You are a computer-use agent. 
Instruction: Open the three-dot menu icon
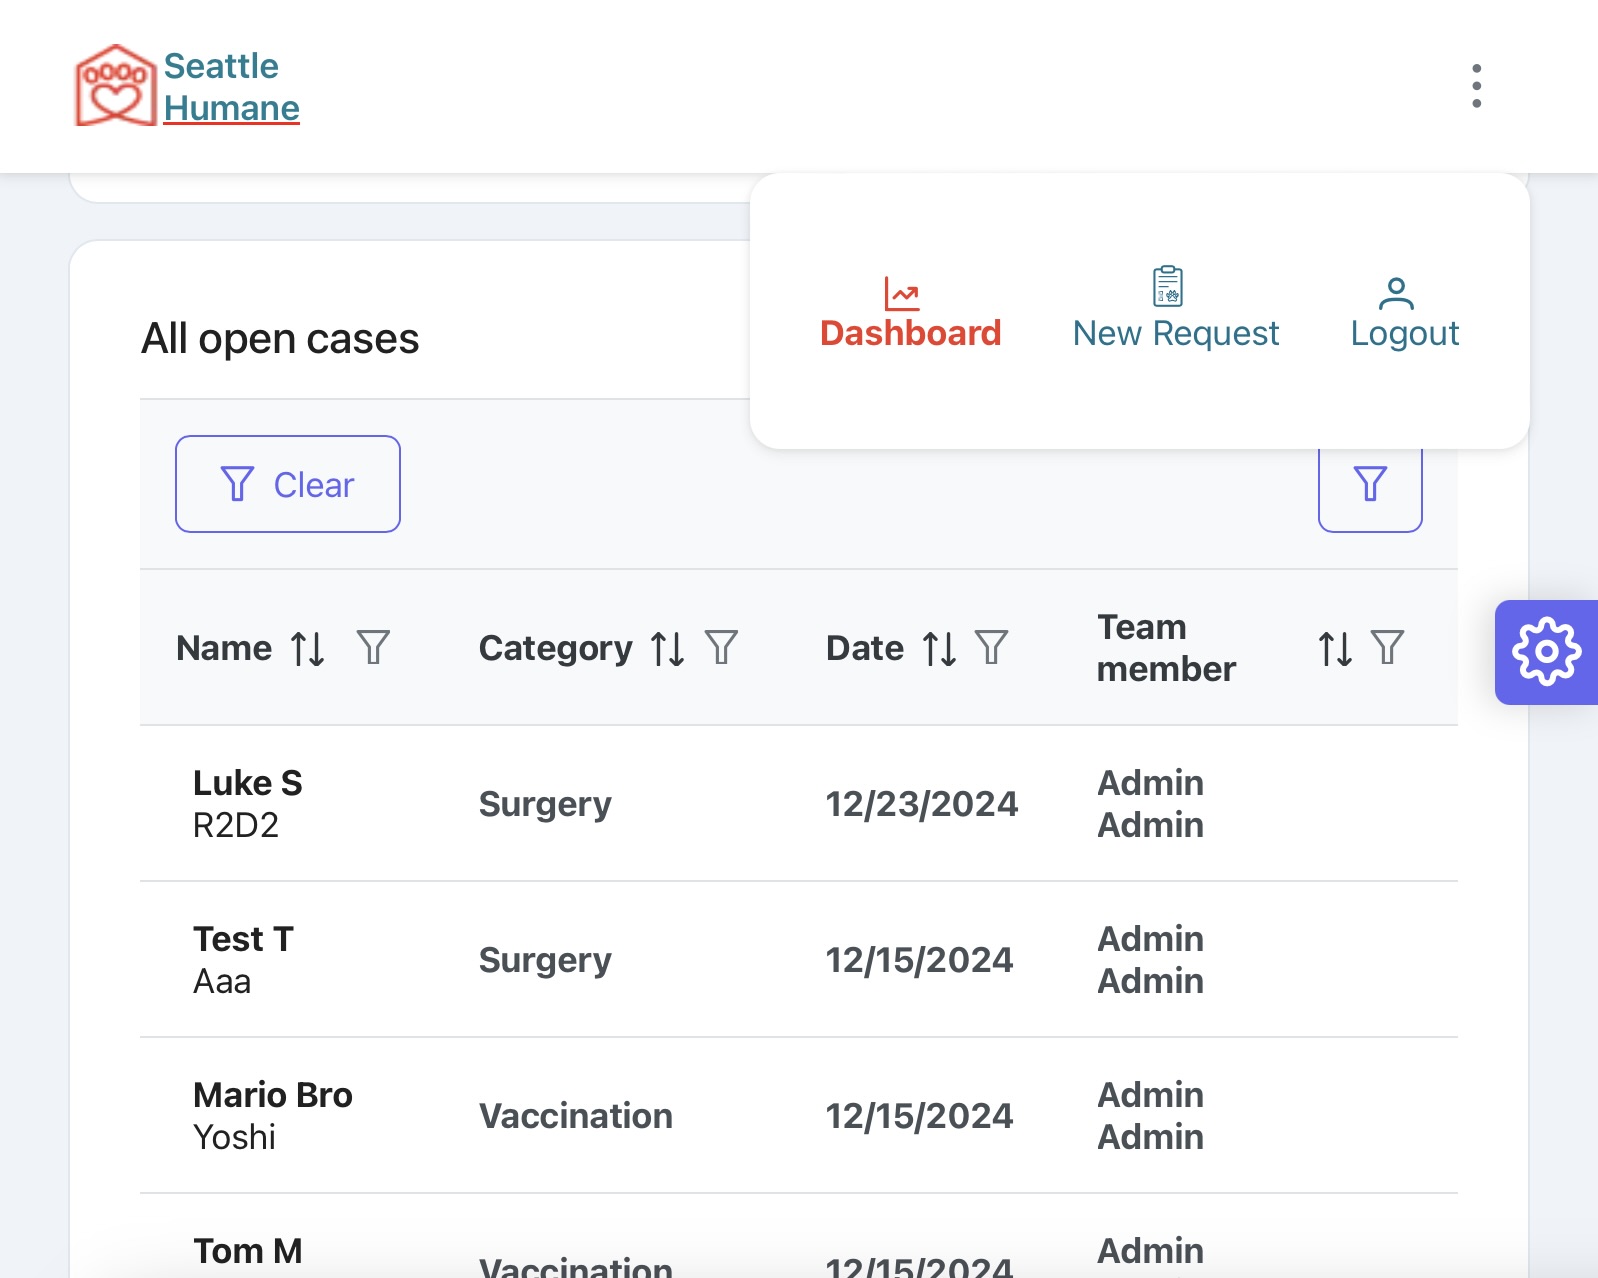1476,86
